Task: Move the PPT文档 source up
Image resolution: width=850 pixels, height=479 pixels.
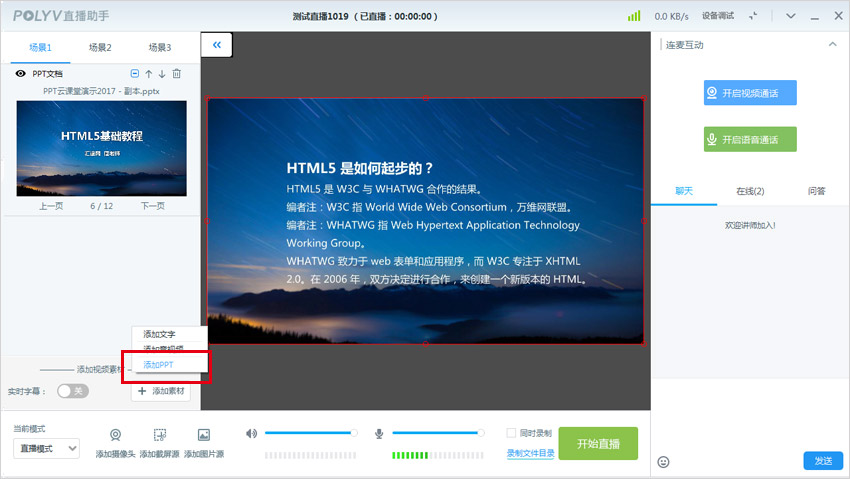Action: coord(149,74)
